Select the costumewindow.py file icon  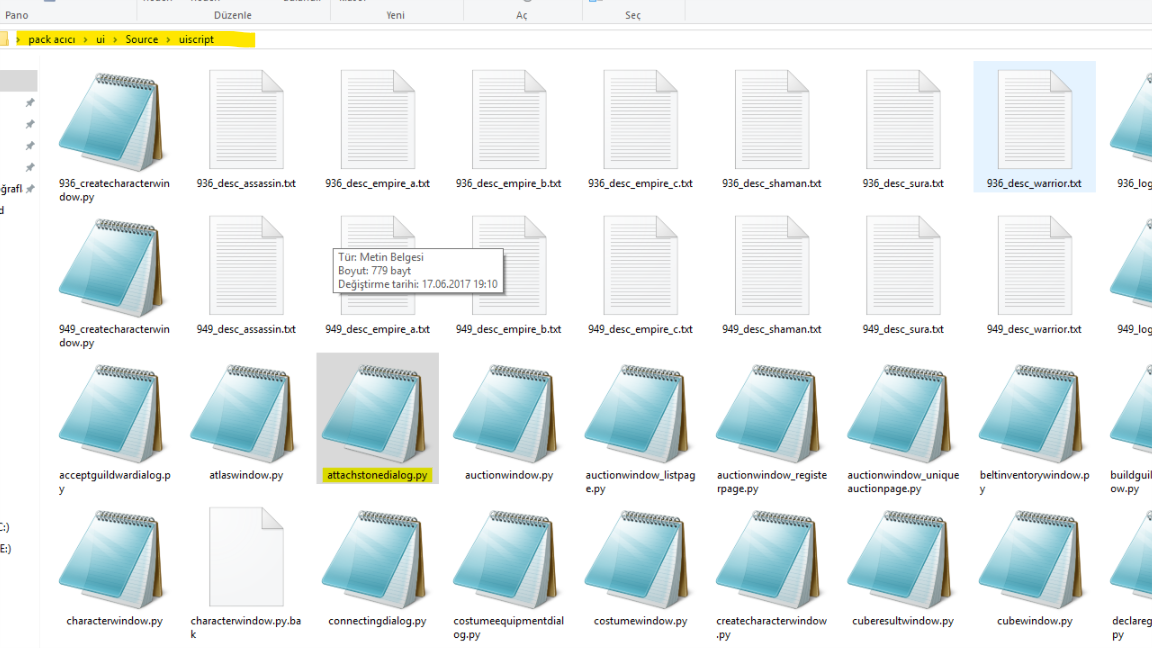point(637,560)
